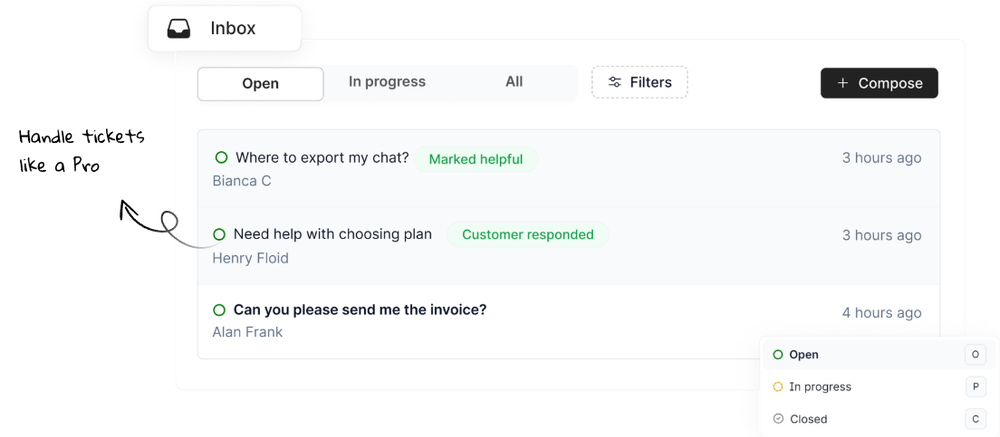Show the All tickets tab

(x=514, y=82)
